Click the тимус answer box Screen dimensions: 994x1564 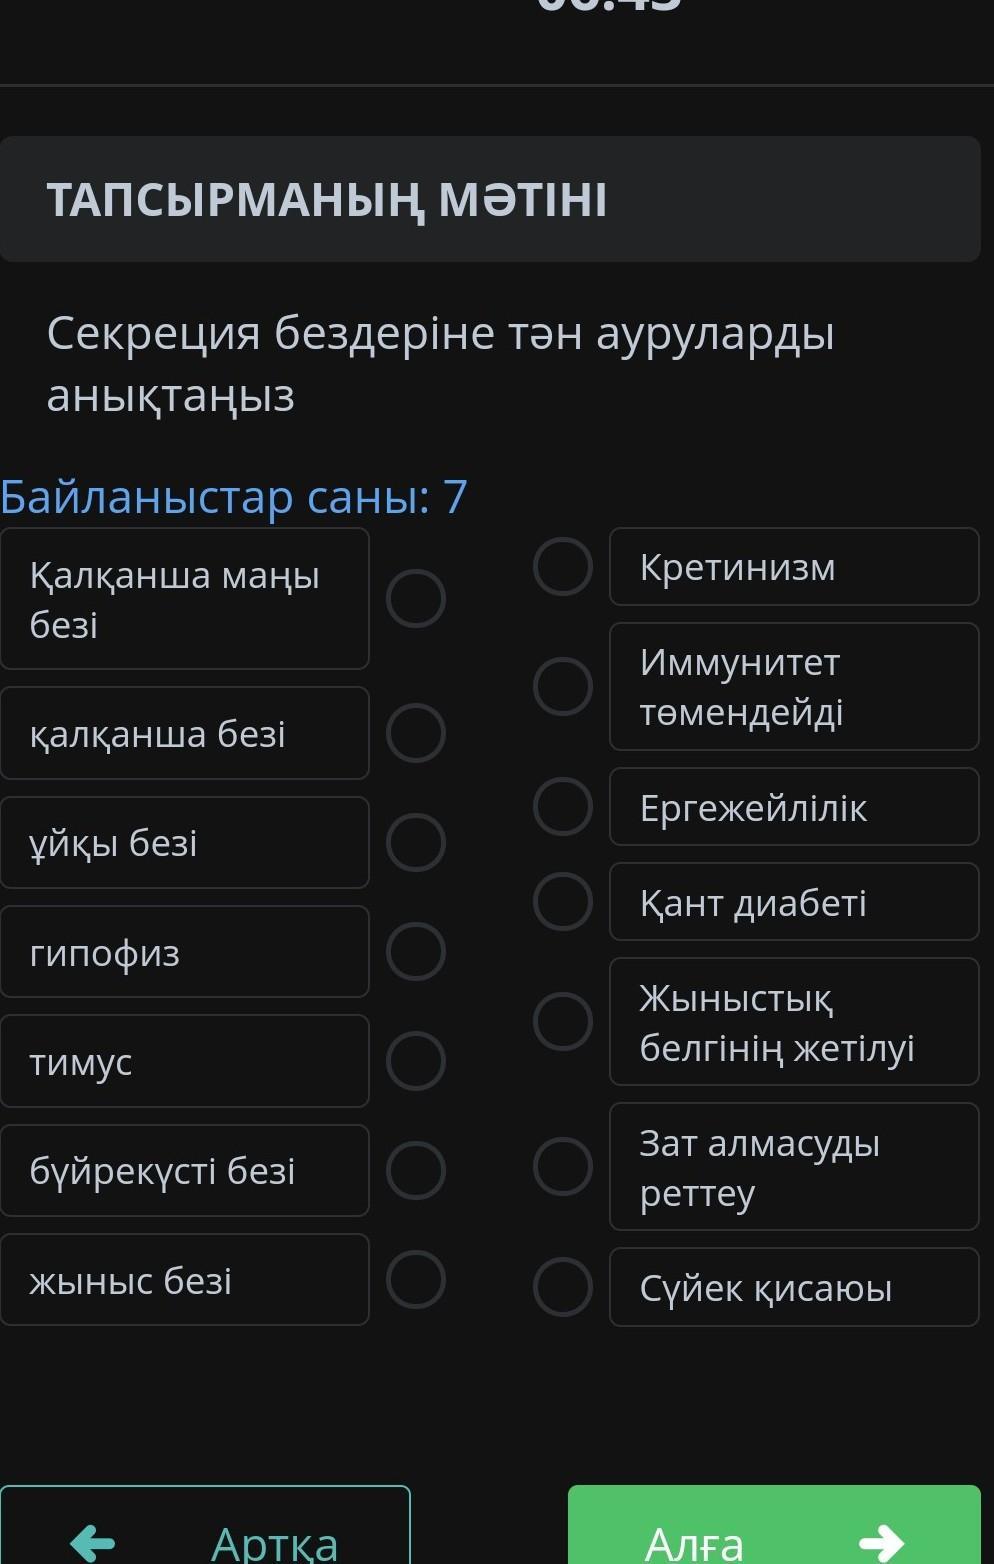(185, 1061)
